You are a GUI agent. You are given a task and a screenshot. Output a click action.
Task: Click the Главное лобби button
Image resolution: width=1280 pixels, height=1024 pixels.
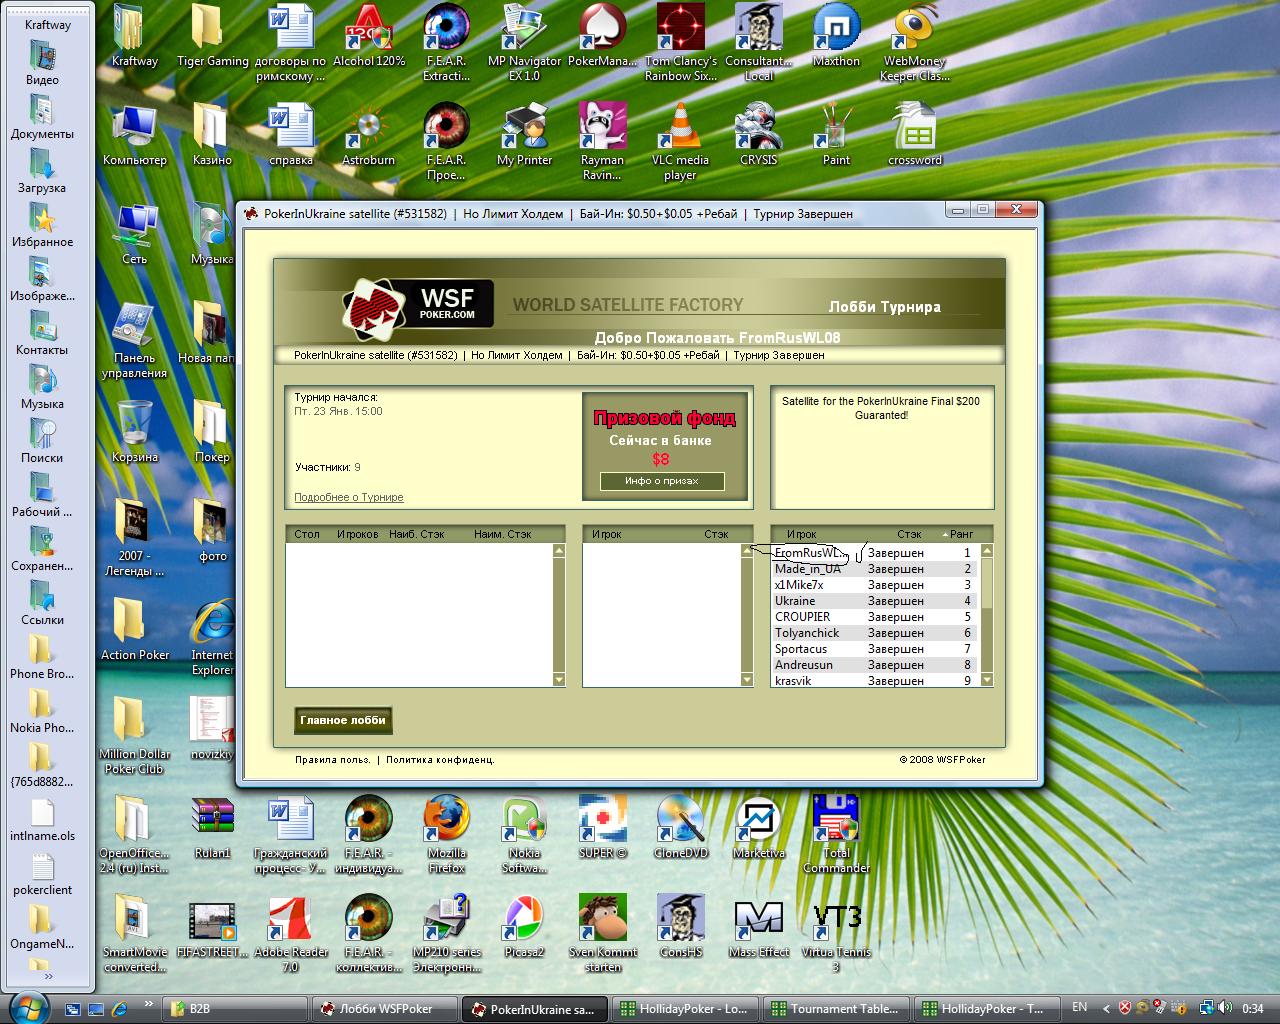343,720
